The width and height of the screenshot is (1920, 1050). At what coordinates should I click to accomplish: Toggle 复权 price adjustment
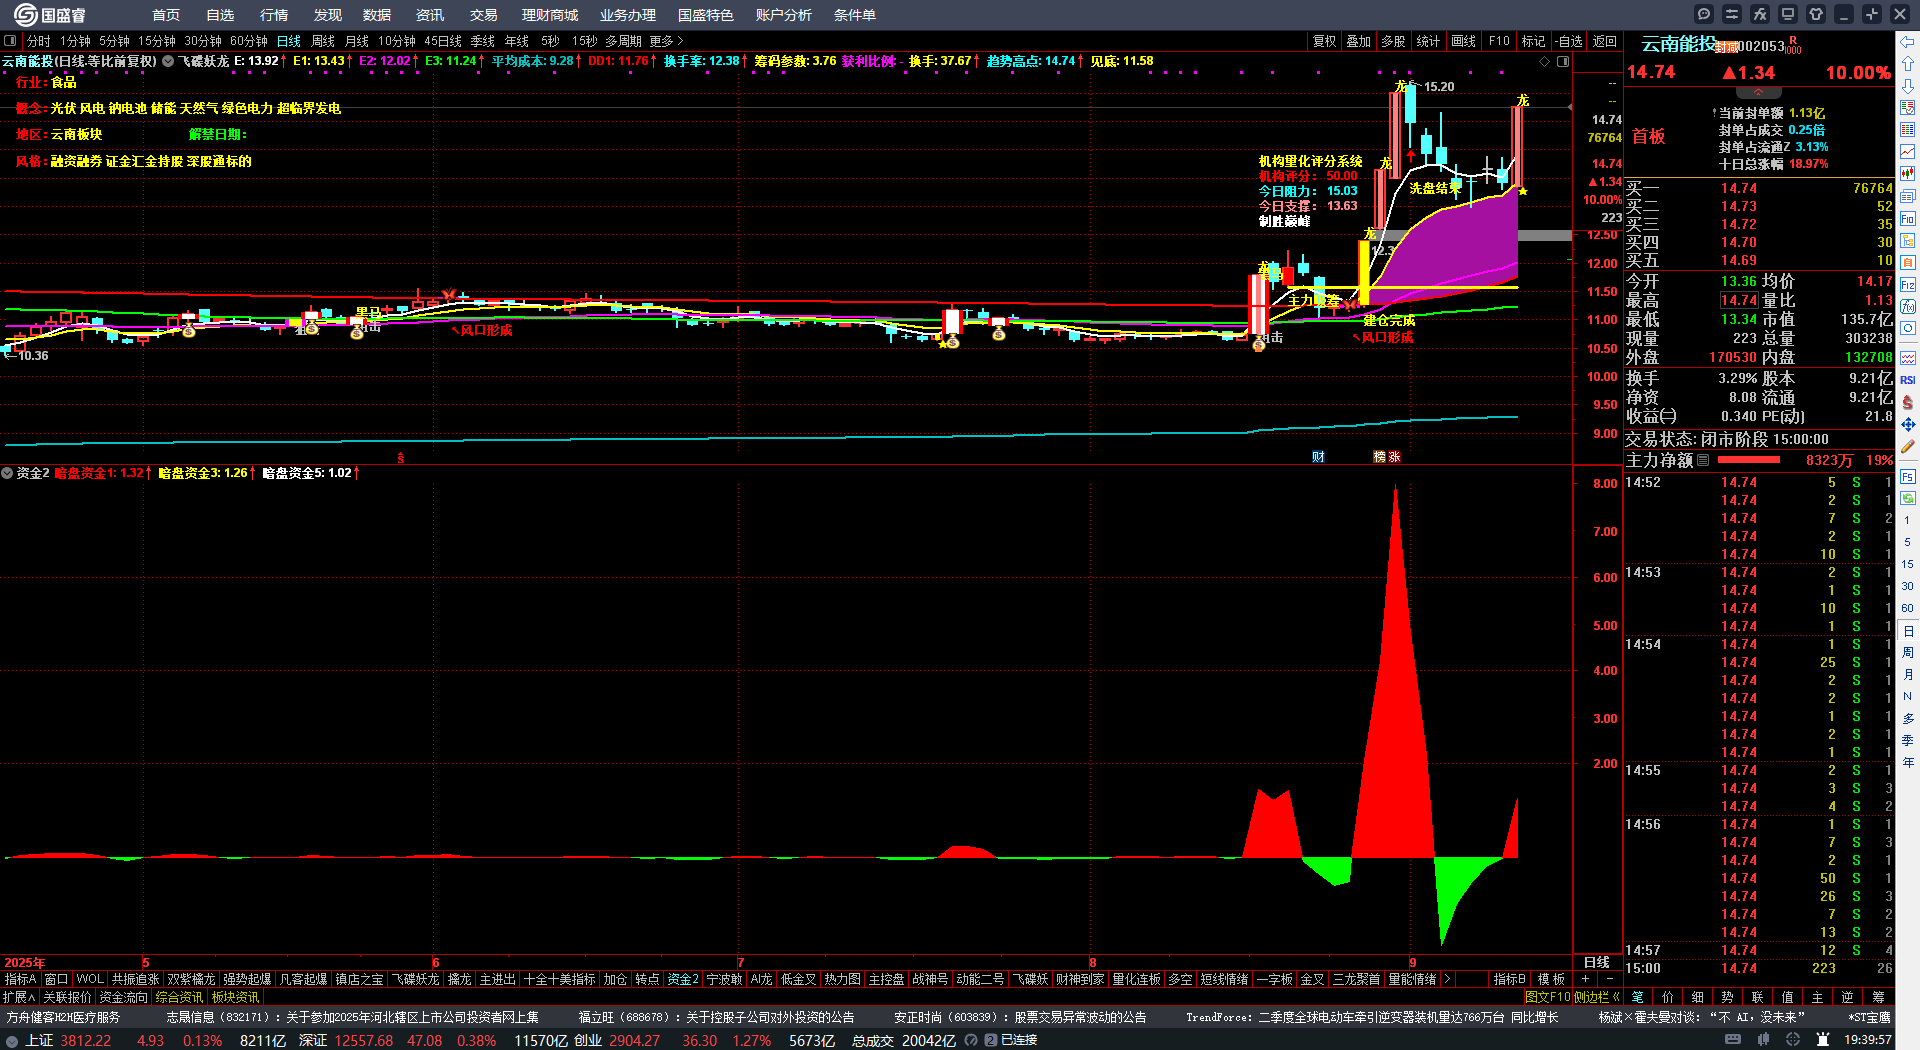[x=1324, y=41]
